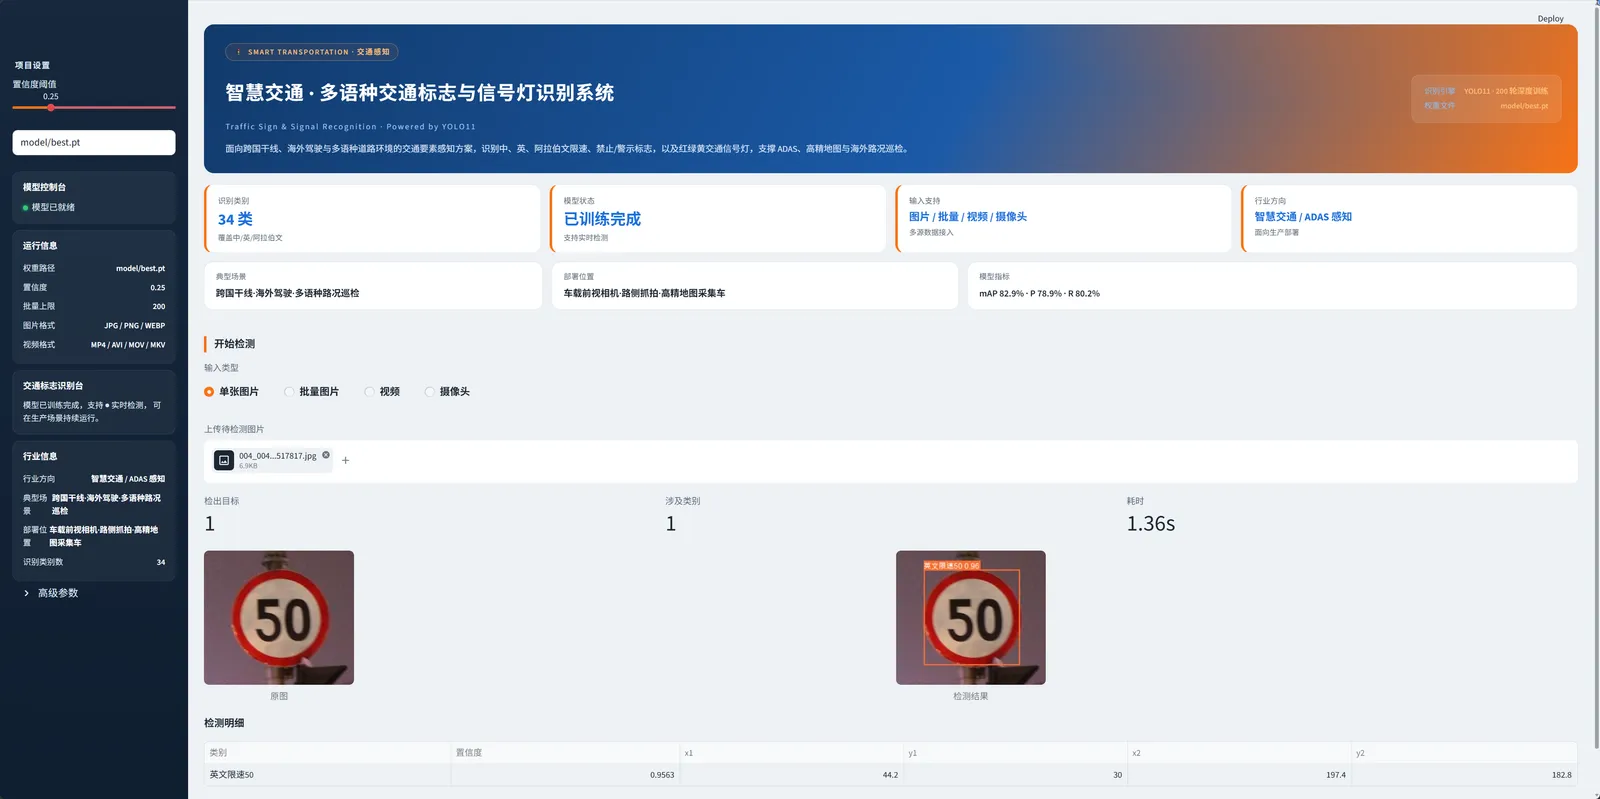Click the y2 column header
The width and height of the screenshot is (1600, 799).
(1464, 753)
